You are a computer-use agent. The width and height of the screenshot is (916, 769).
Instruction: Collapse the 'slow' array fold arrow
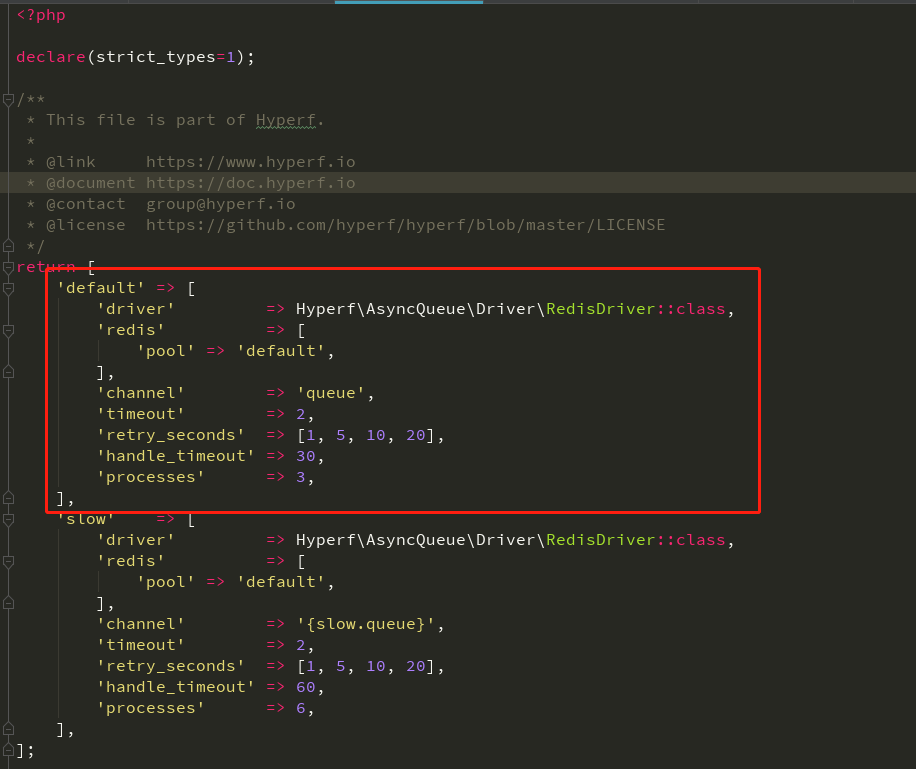pos(8,518)
